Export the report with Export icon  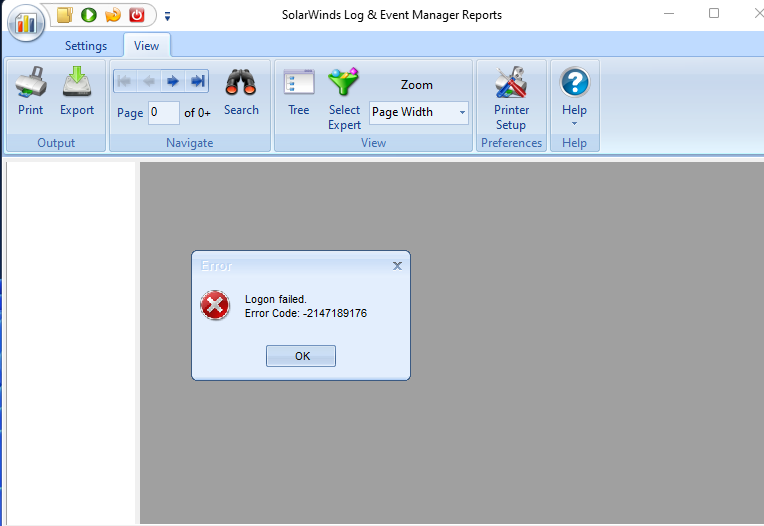point(77,91)
